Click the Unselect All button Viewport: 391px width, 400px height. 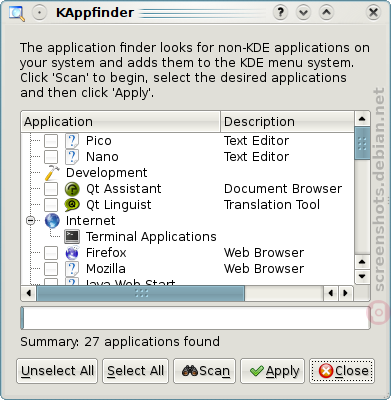point(57,371)
